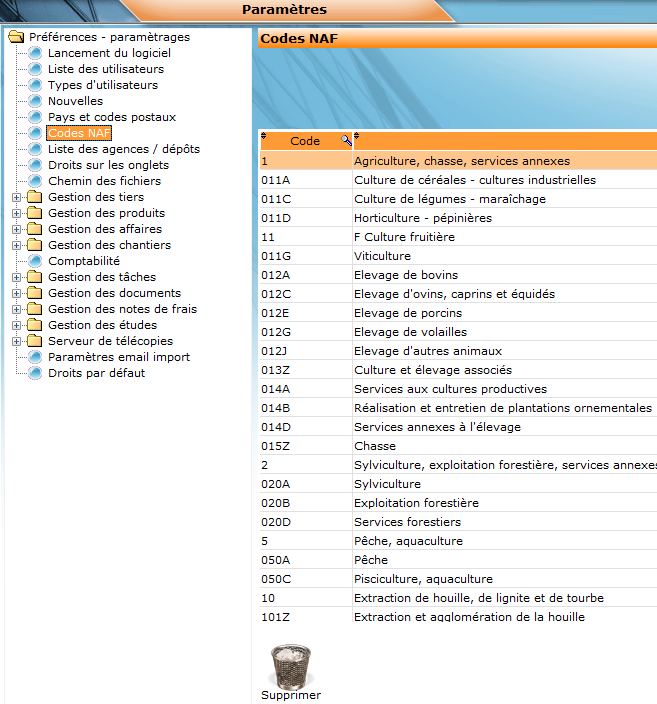Go to Pays et codes postaux
The image size is (657, 704).
[112, 117]
